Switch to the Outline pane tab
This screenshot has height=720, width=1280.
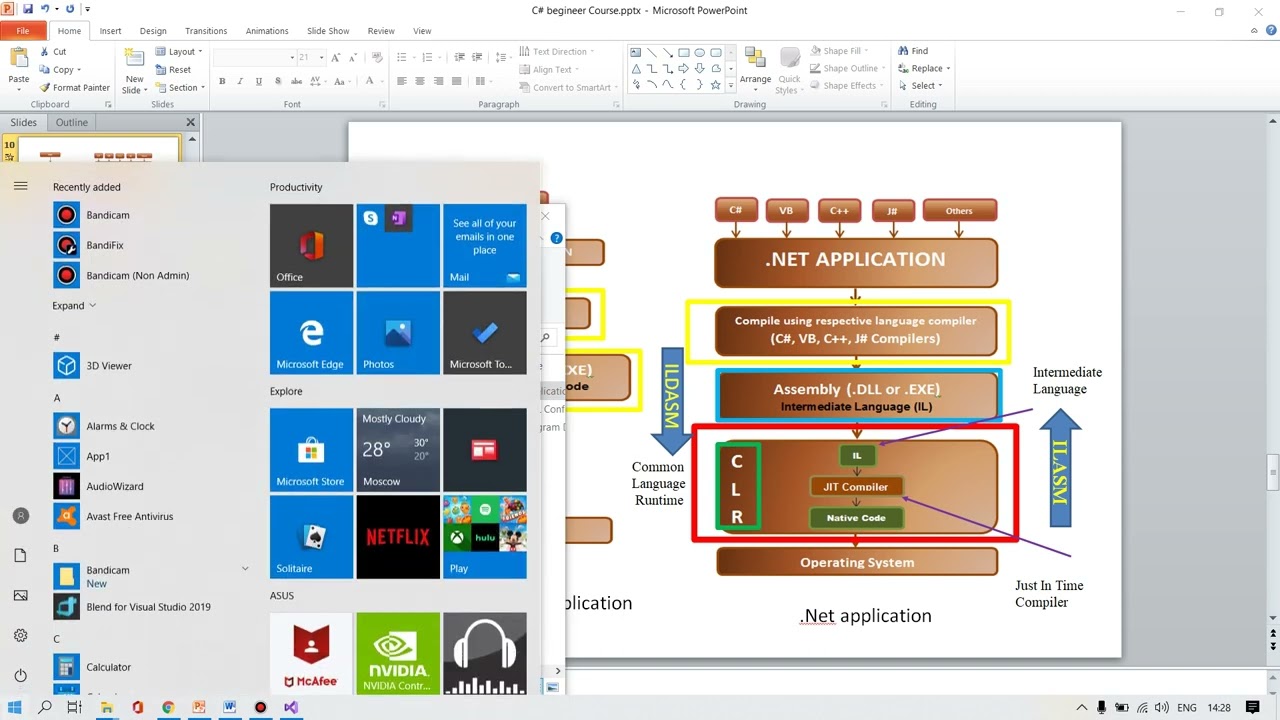pos(71,122)
